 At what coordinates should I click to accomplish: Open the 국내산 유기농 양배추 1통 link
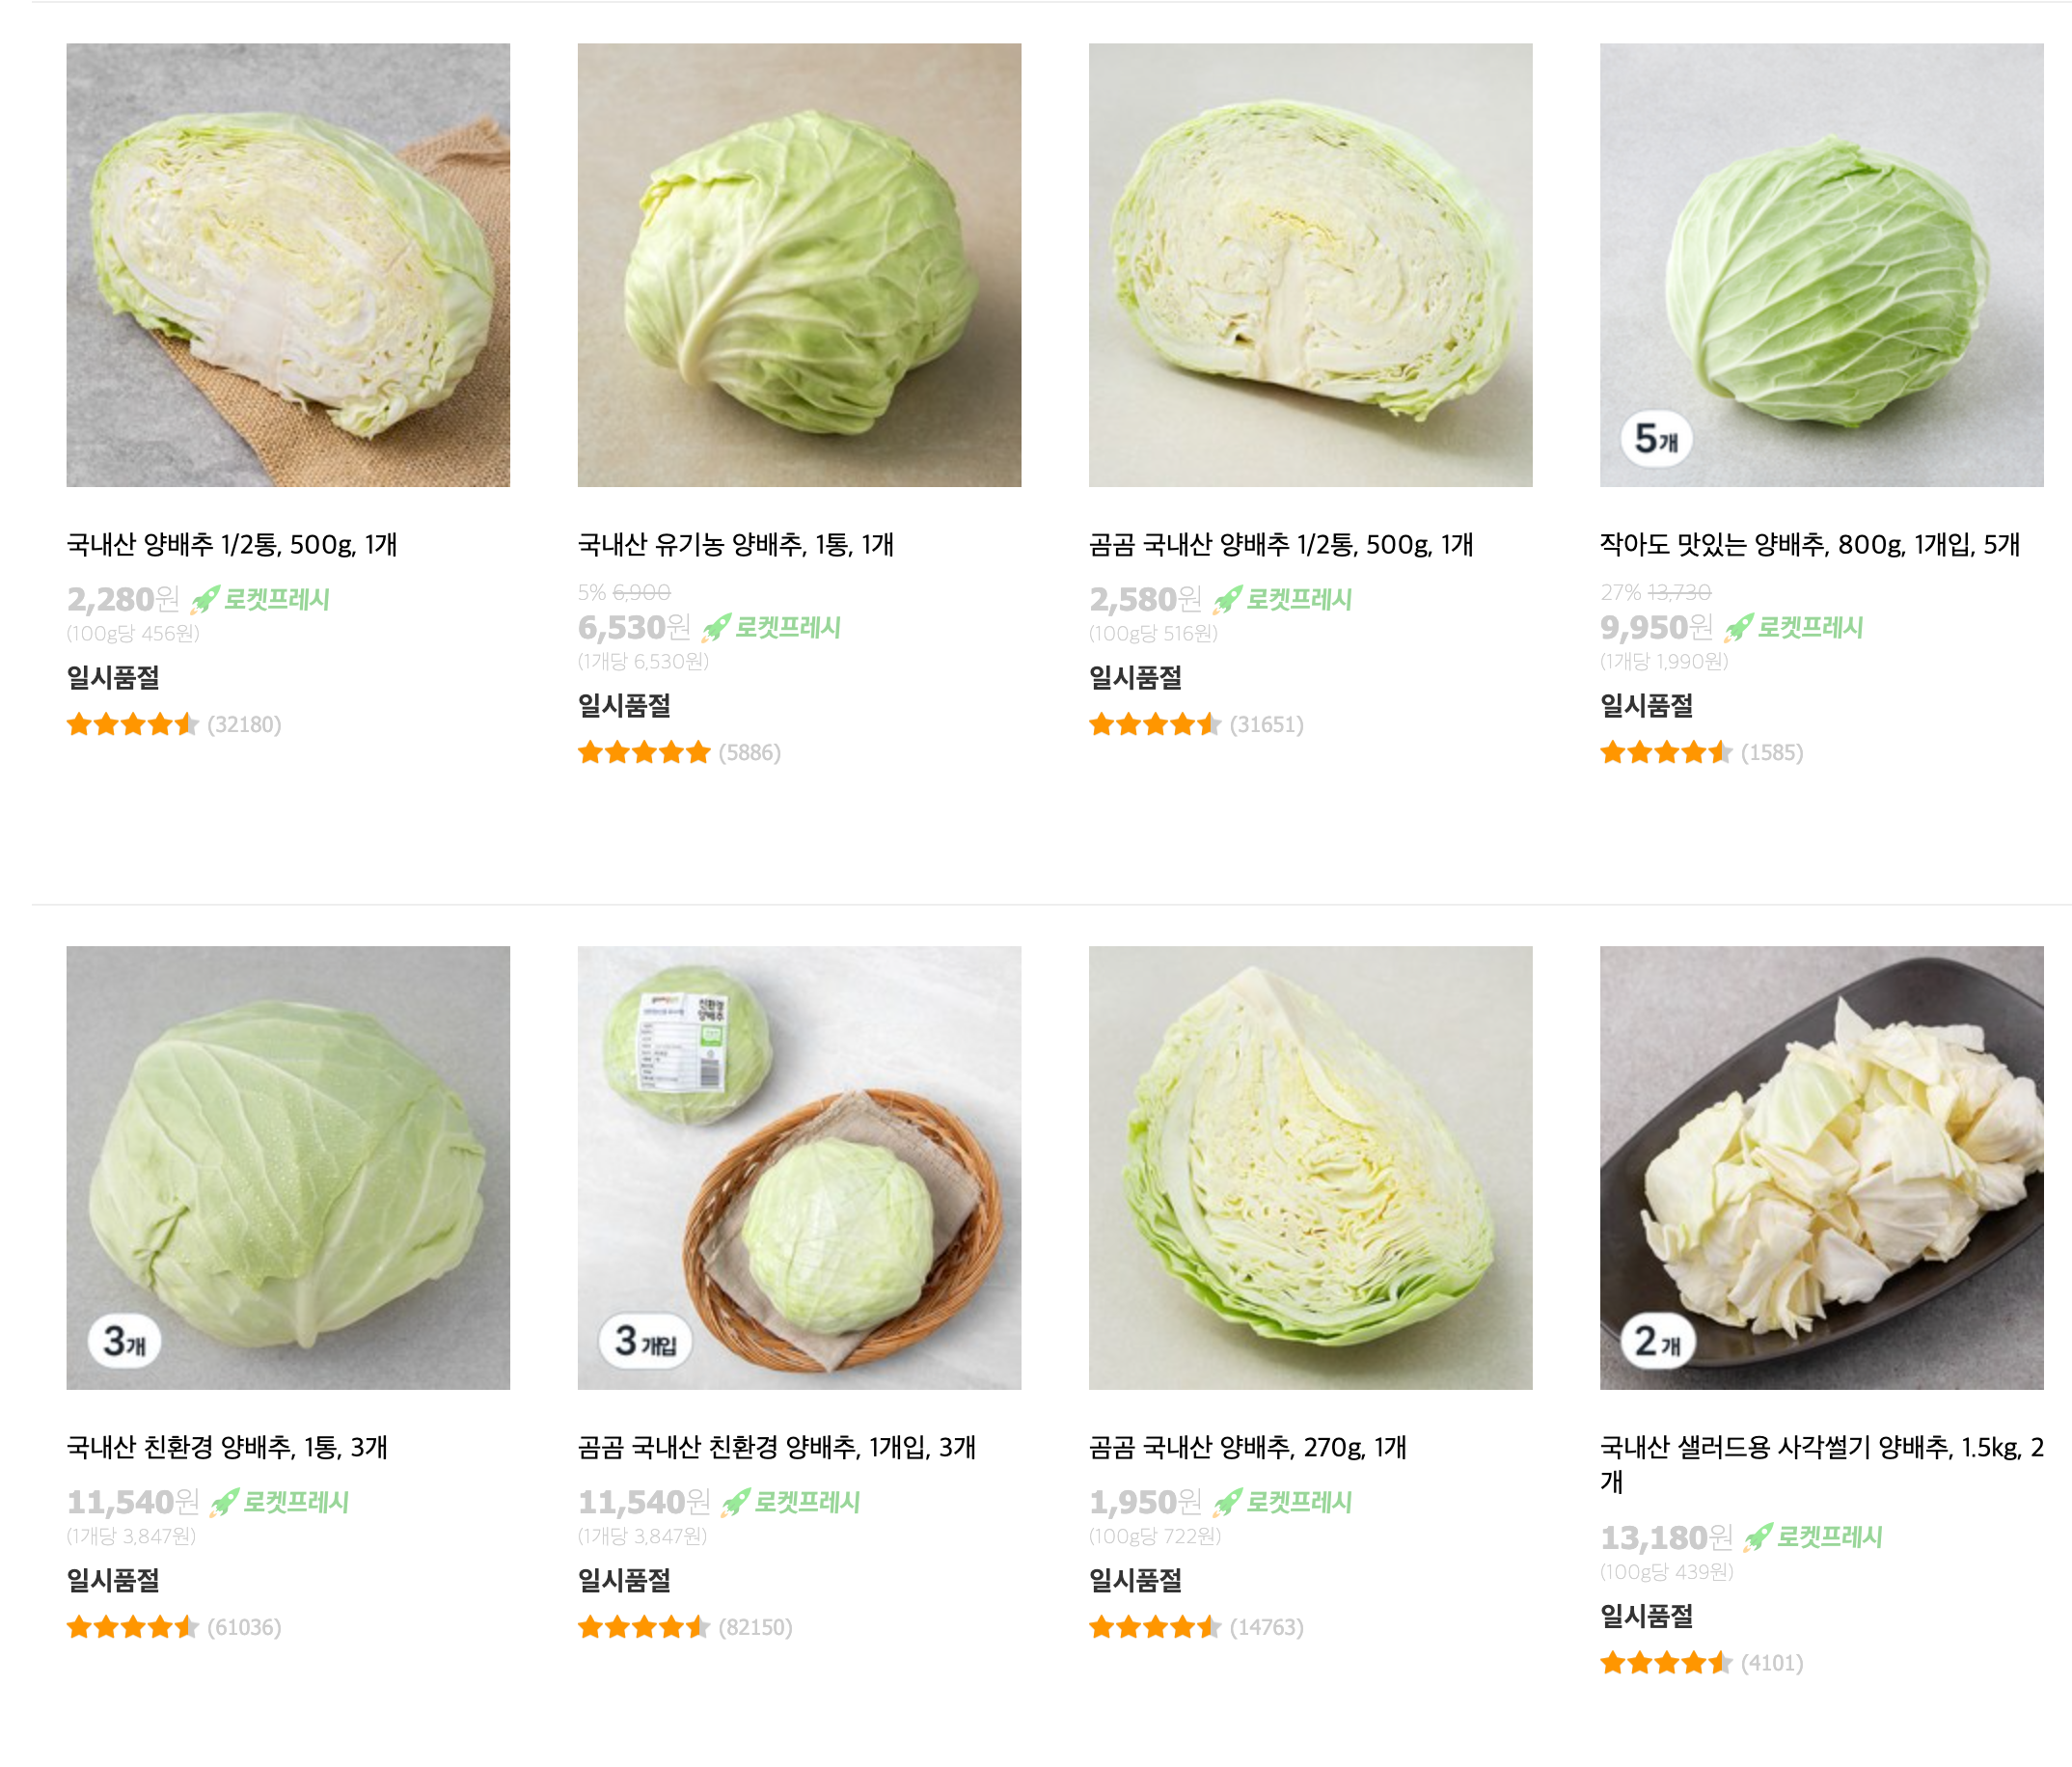coord(736,544)
